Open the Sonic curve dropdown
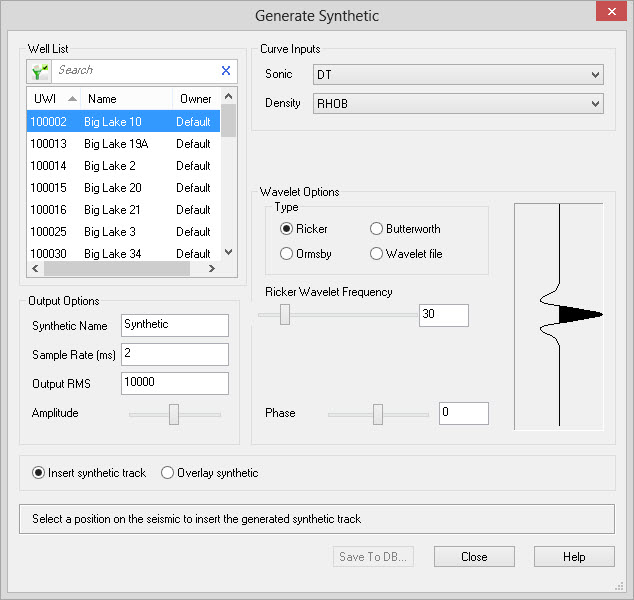The width and height of the screenshot is (634, 600). [x=458, y=75]
